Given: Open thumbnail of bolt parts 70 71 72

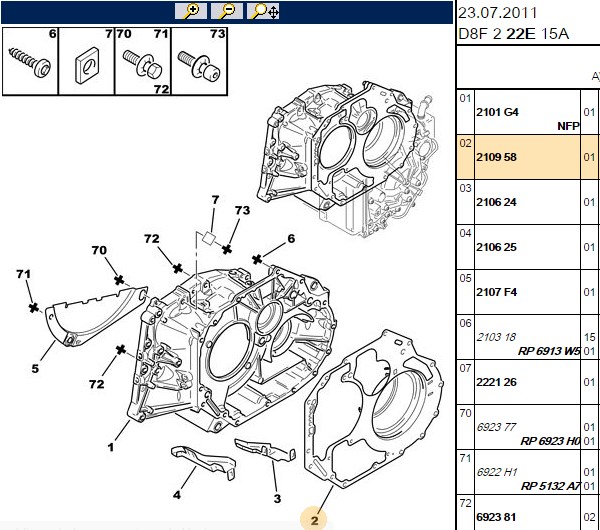Looking at the screenshot, I should pyautogui.click(x=143, y=61).
